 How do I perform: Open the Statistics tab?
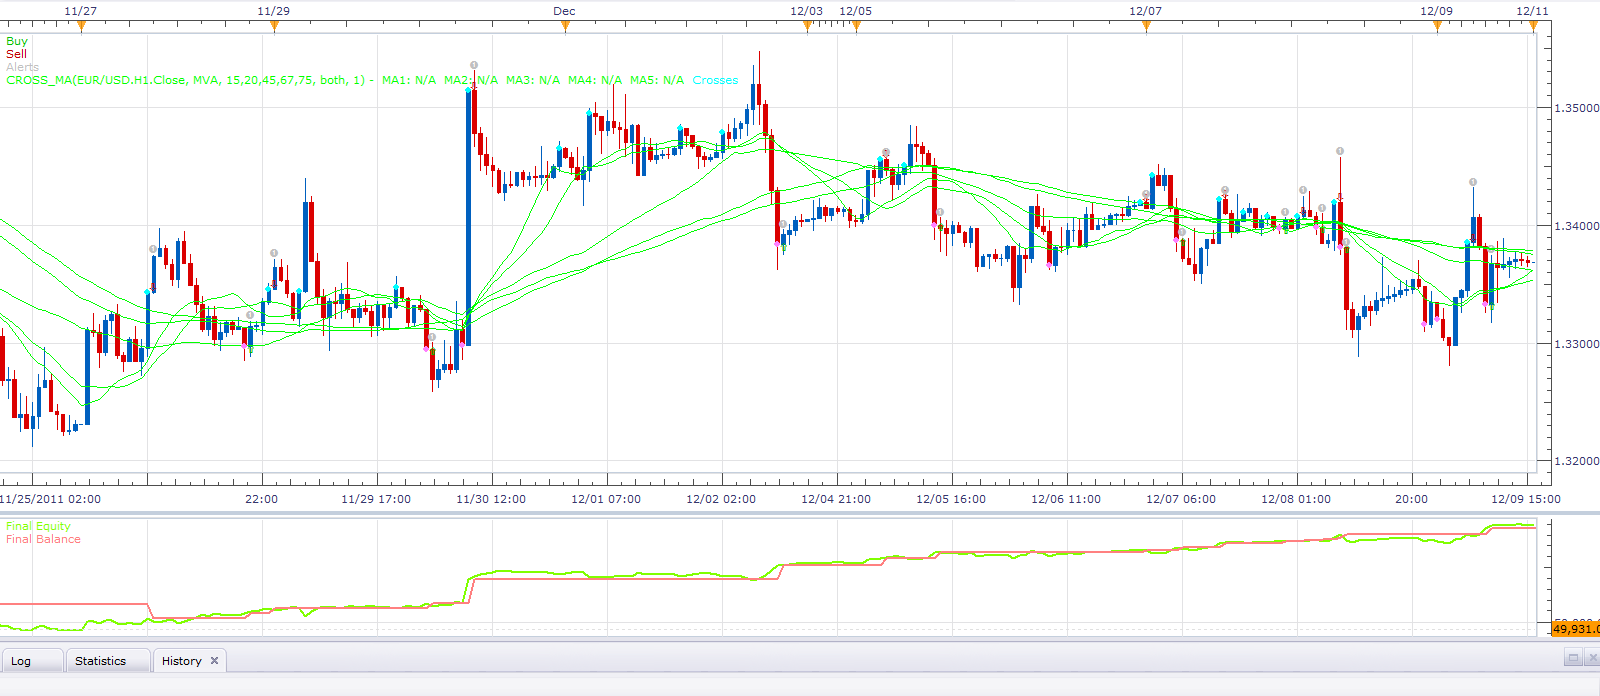101,661
